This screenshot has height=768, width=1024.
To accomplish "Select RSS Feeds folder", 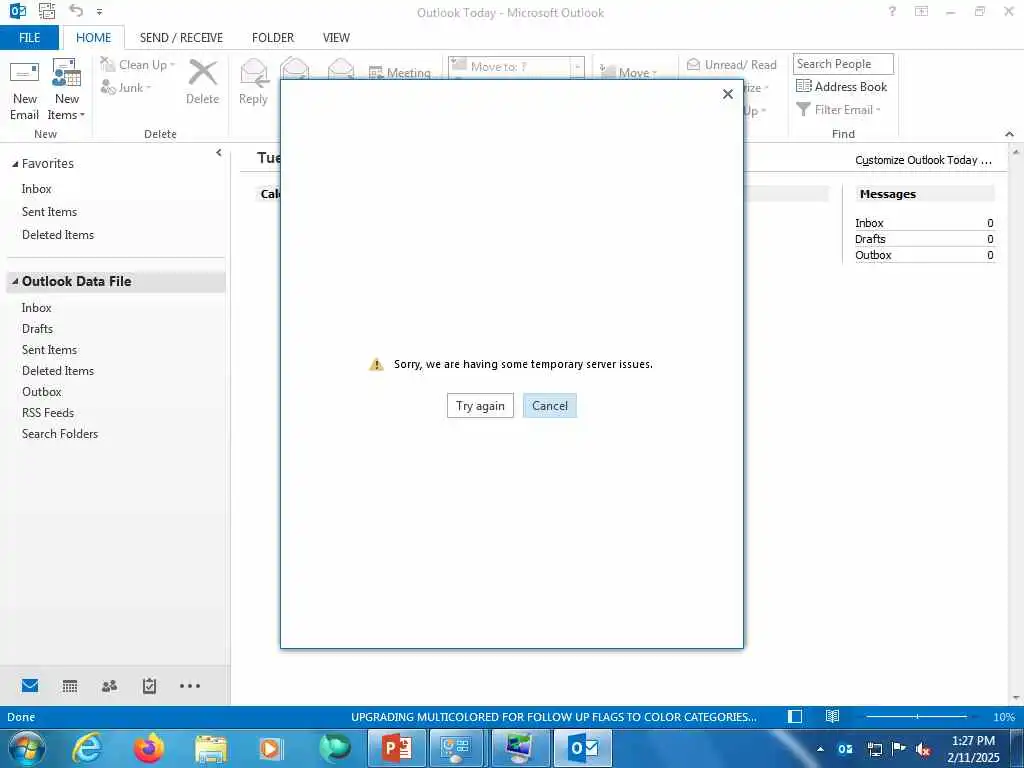I will coord(48,413).
